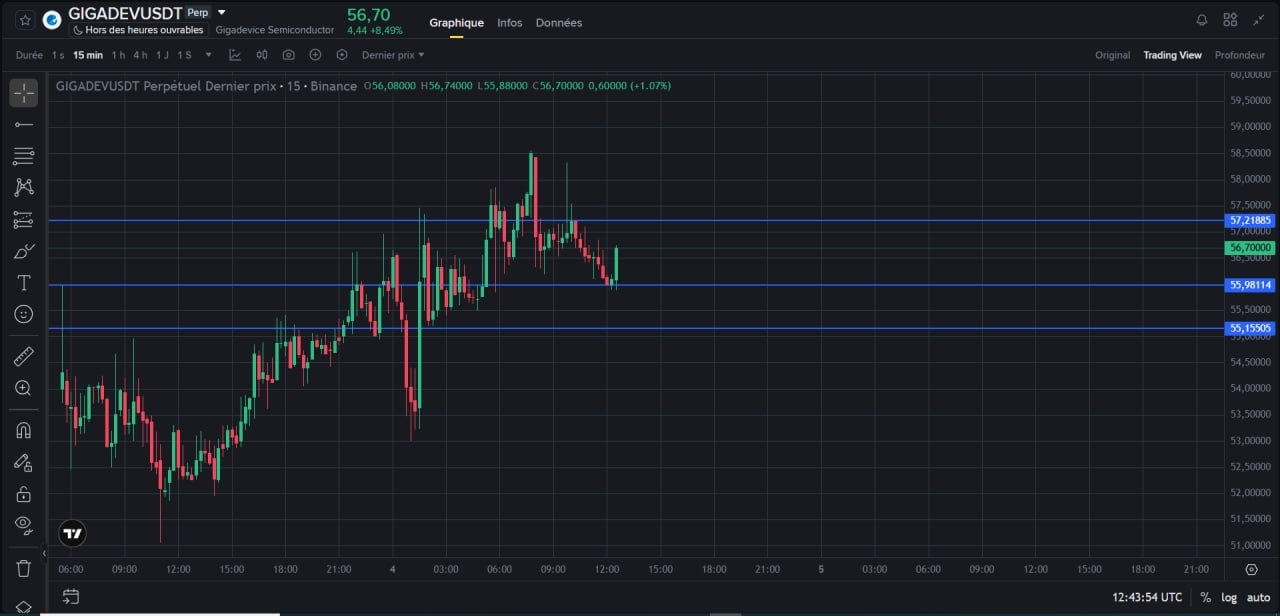Collapse the drawing toolbar side arrow

point(44,553)
